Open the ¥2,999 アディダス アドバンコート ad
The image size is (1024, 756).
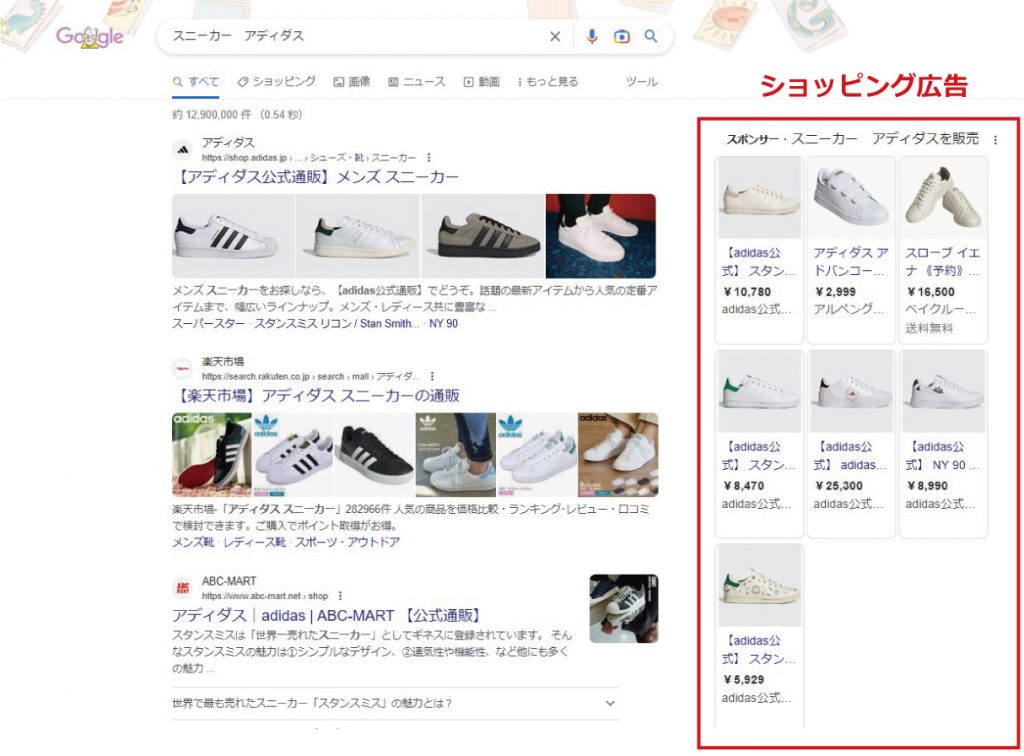click(851, 249)
